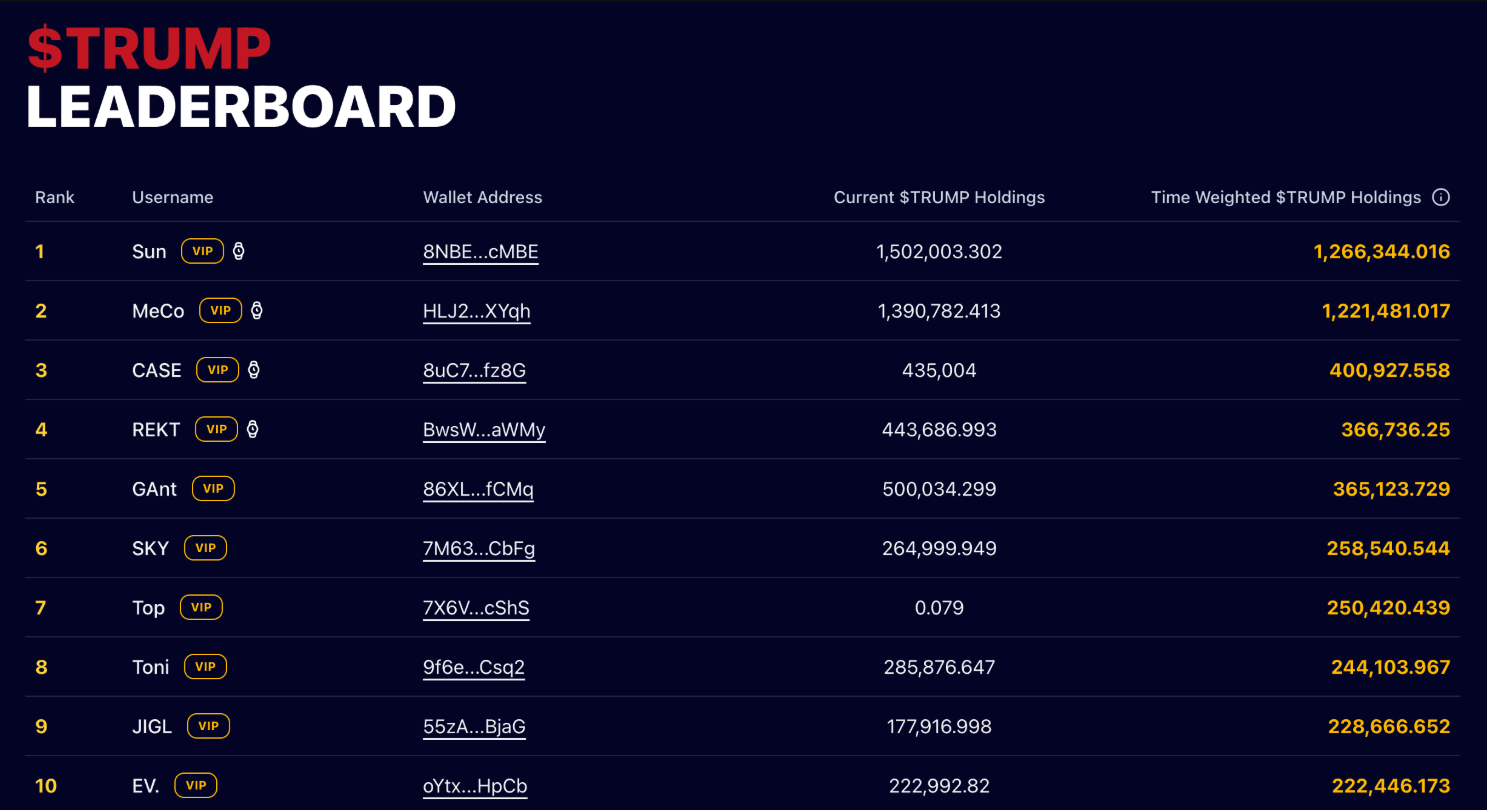Click the watch icon beside Sun's VIP badge

click(x=239, y=251)
